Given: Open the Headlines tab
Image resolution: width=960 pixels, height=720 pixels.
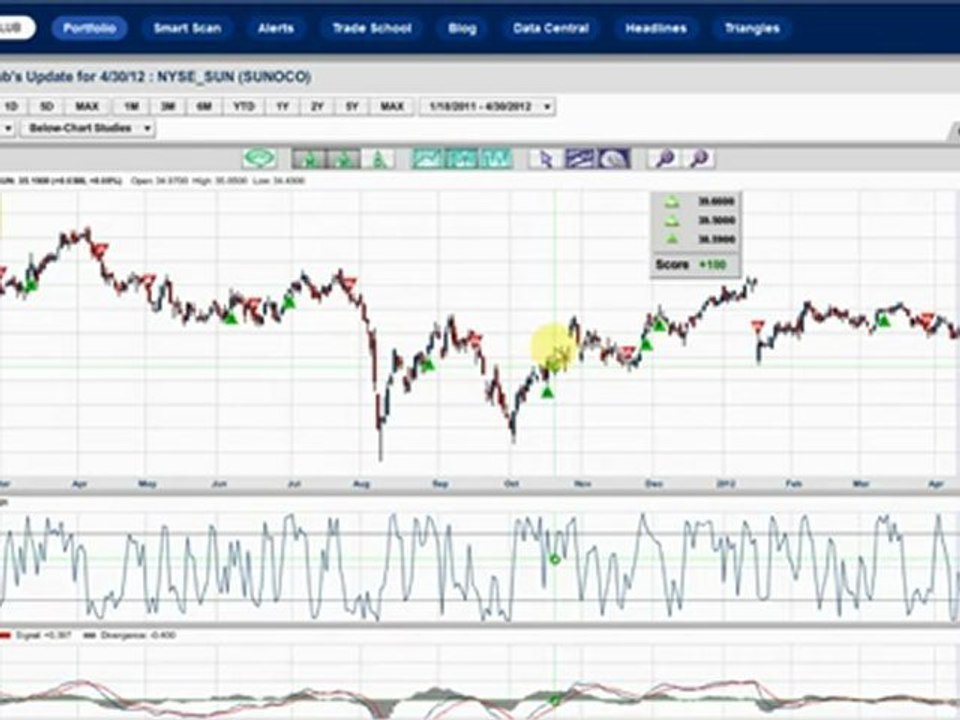Looking at the screenshot, I should [x=656, y=28].
